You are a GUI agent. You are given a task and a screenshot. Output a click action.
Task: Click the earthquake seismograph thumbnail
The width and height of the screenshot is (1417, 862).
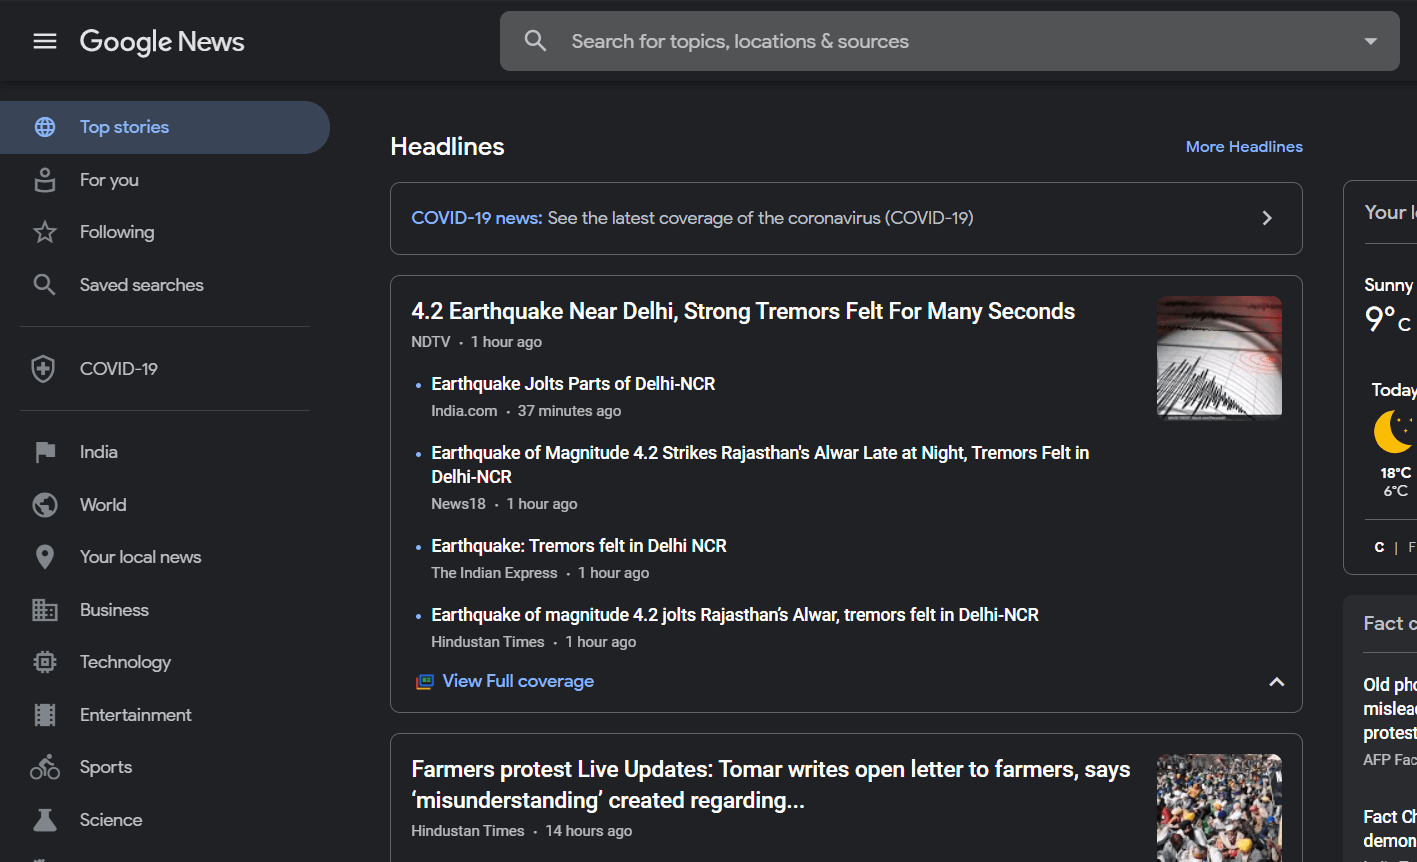pos(1219,357)
